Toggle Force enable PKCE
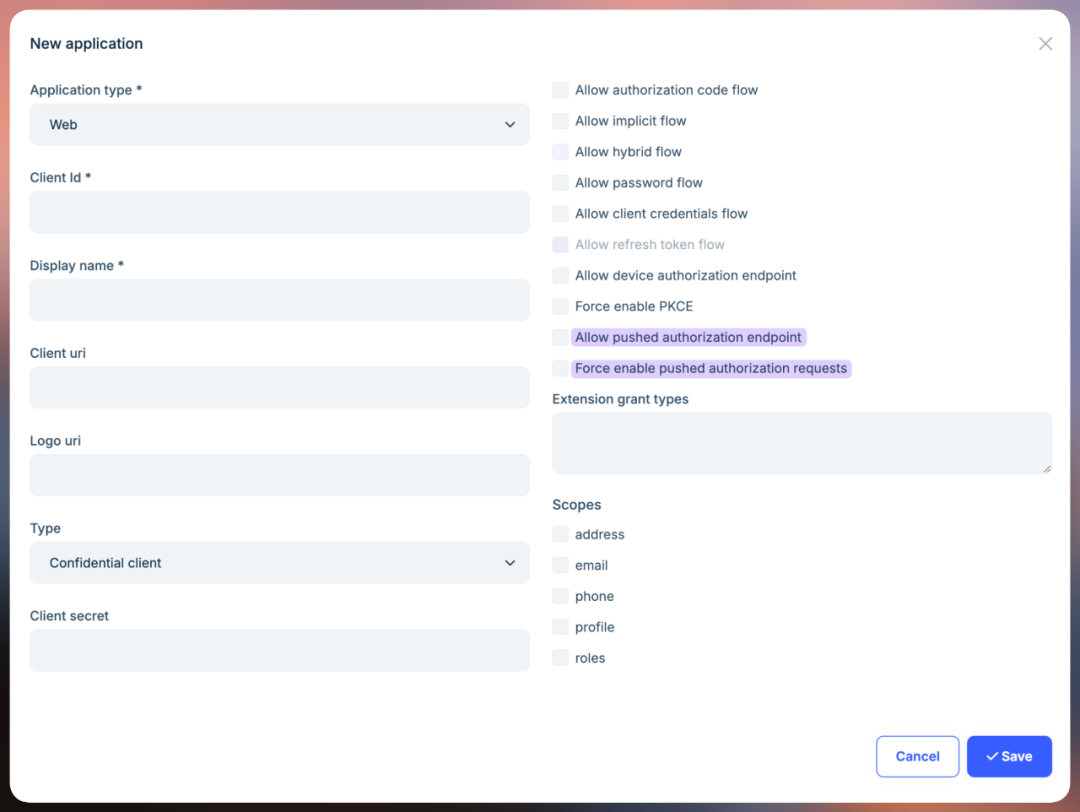This screenshot has width=1080, height=812. [x=560, y=306]
